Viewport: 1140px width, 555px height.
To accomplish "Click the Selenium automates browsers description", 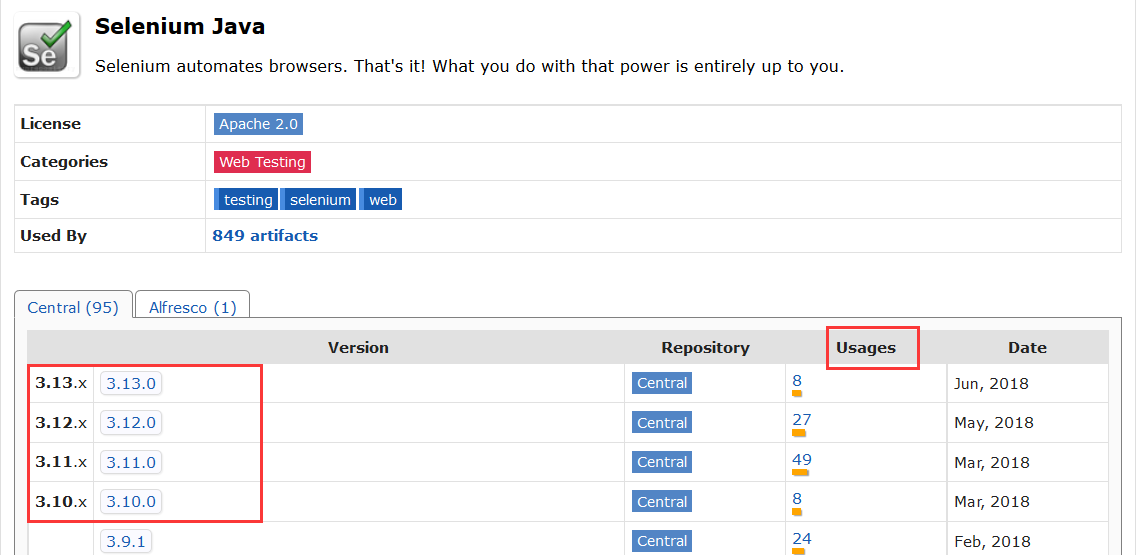I will 470,67.
